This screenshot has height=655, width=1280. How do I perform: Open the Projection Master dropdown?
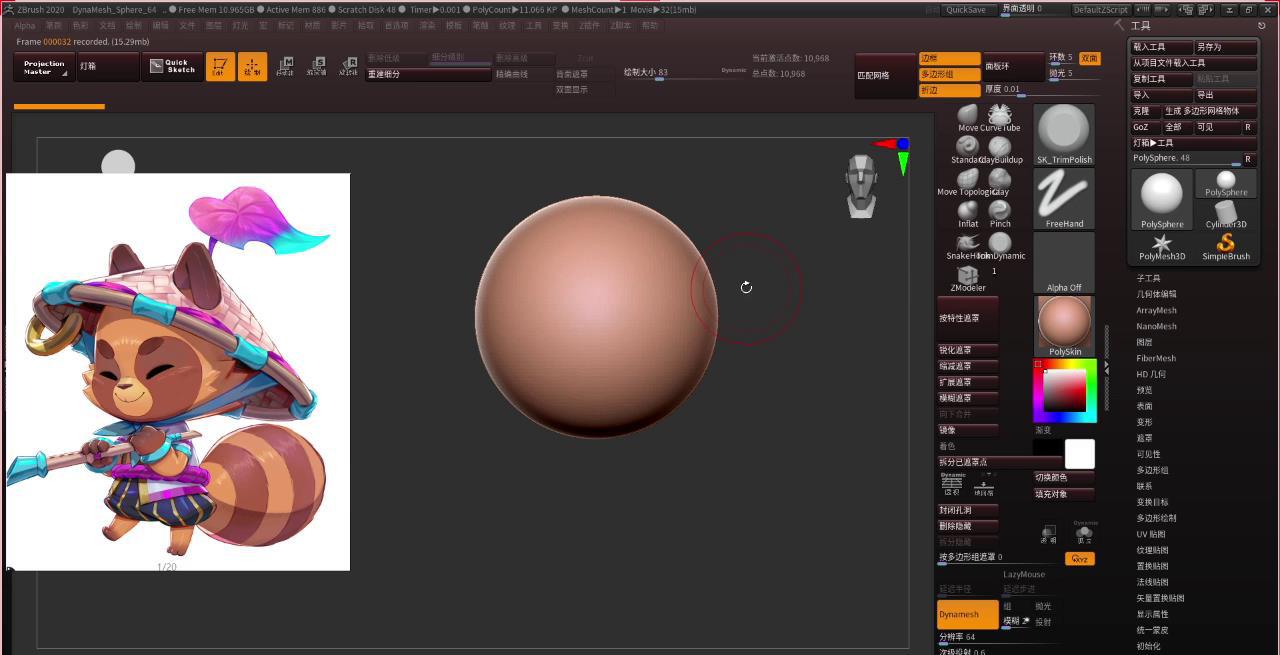pos(44,67)
